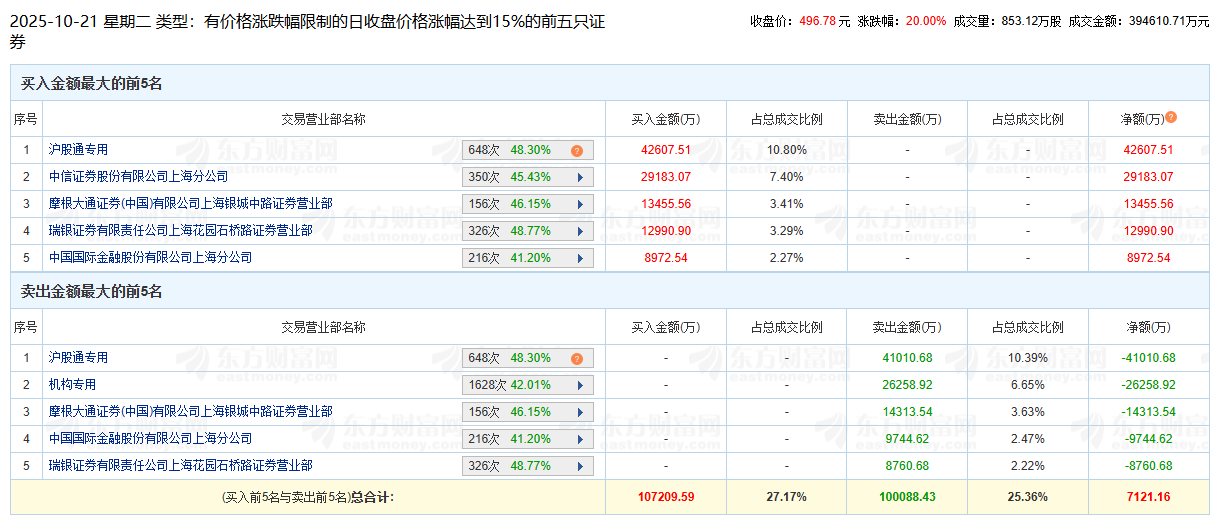The image size is (1217, 520).
Task: Click the arrow in the buy-table 摩根大通证券 row
Action: click(579, 204)
